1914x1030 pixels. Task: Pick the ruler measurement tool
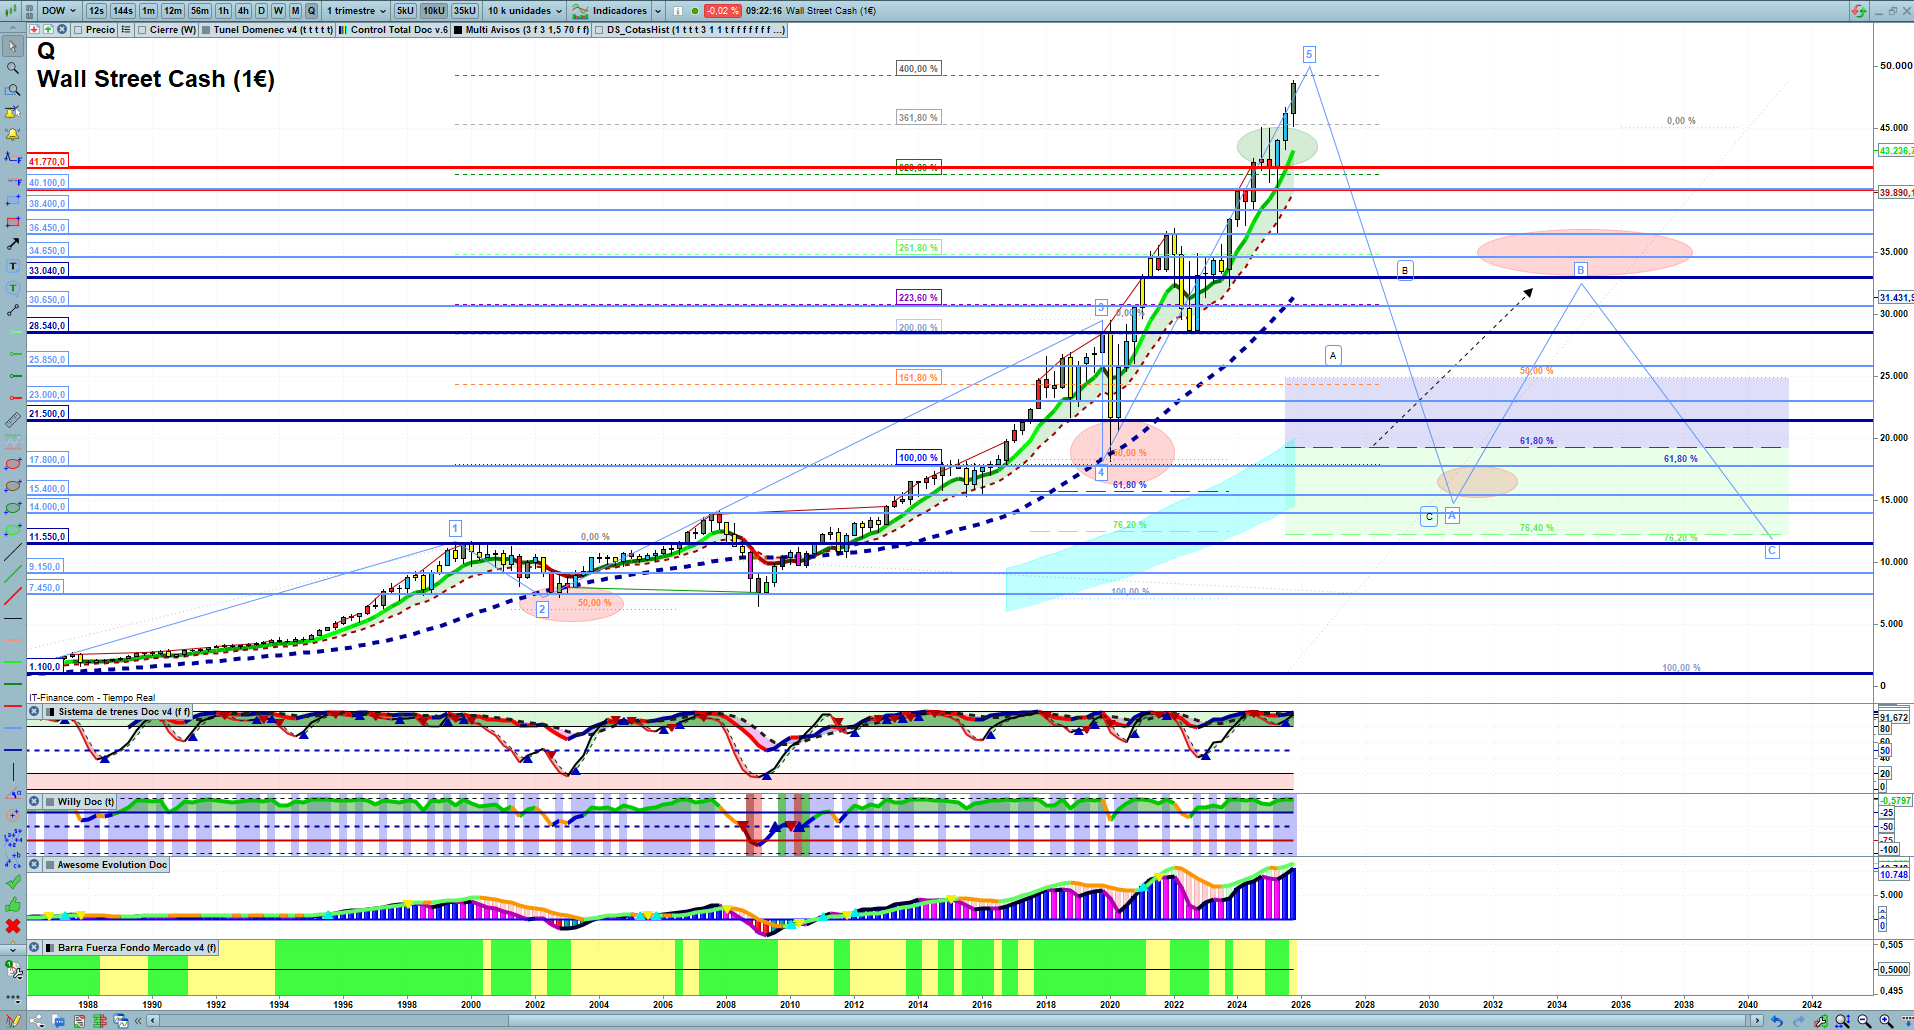pyautogui.click(x=13, y=420)
